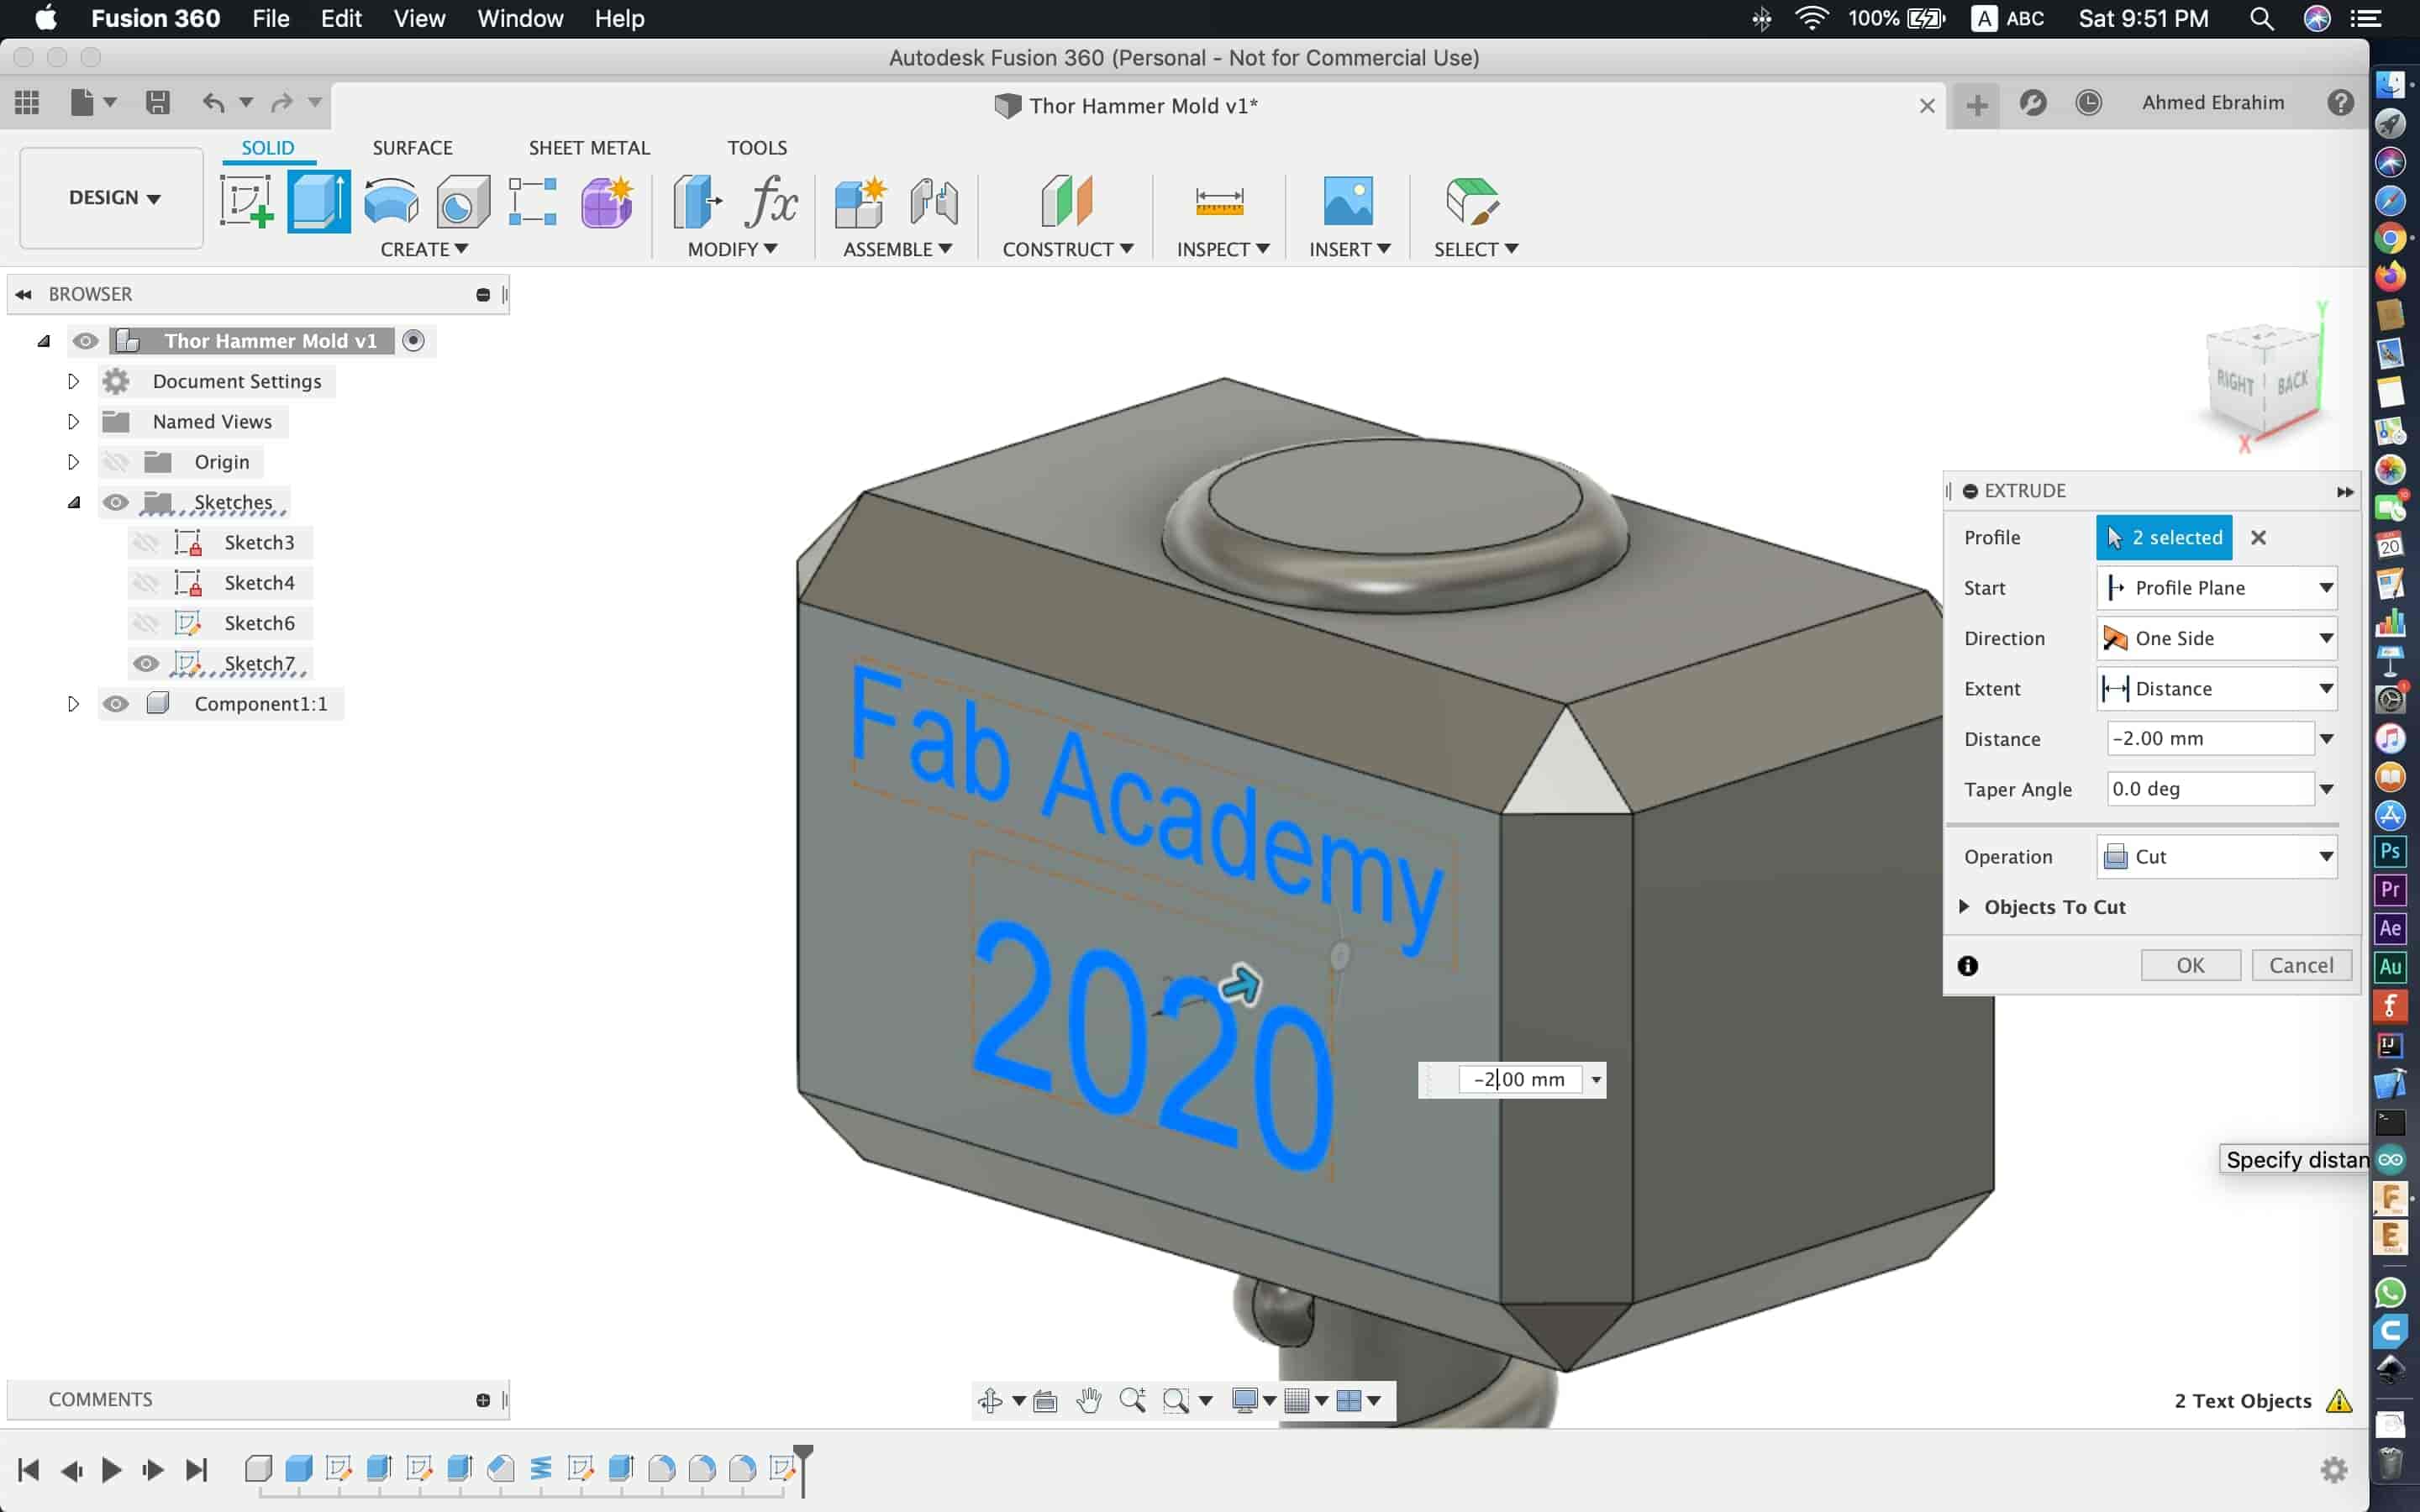The image size is (2420, 1512).
Task: Click the 2 selected profile button
Action: 2164,537
